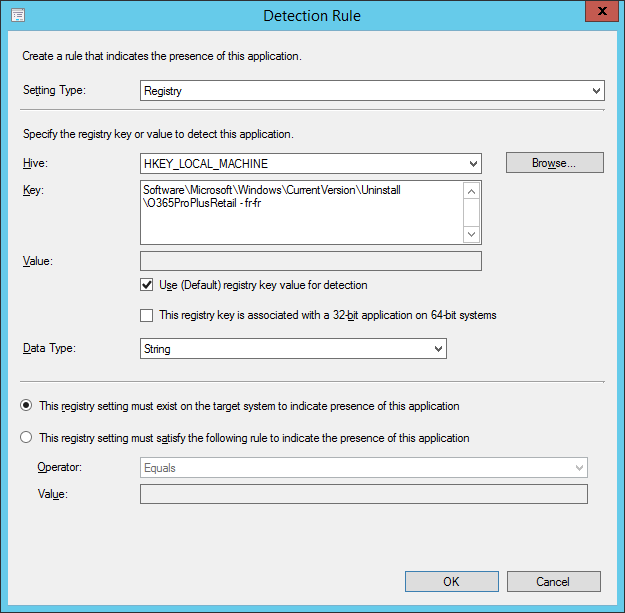Screen dimensions: 625x613
Task: Expand the Hive dropdown list
Action: pos(473,164)
